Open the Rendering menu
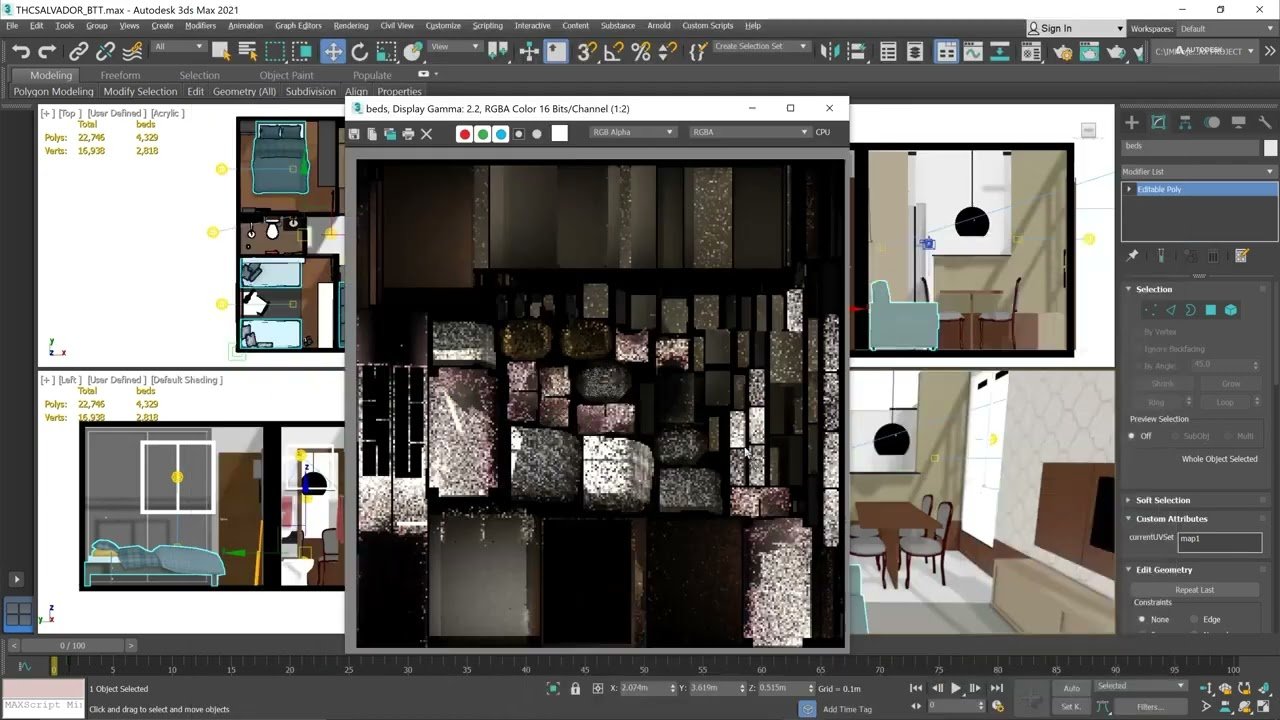 pyautogui.click(x=350, y=26)
